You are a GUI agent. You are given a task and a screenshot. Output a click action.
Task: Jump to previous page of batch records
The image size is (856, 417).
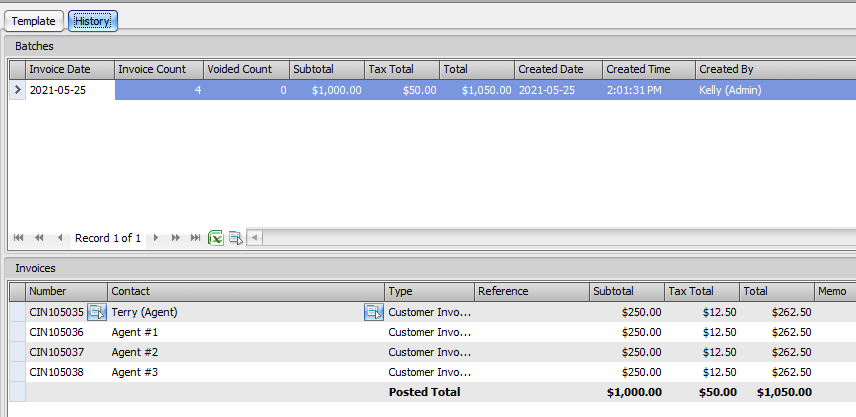pos(39,238)
